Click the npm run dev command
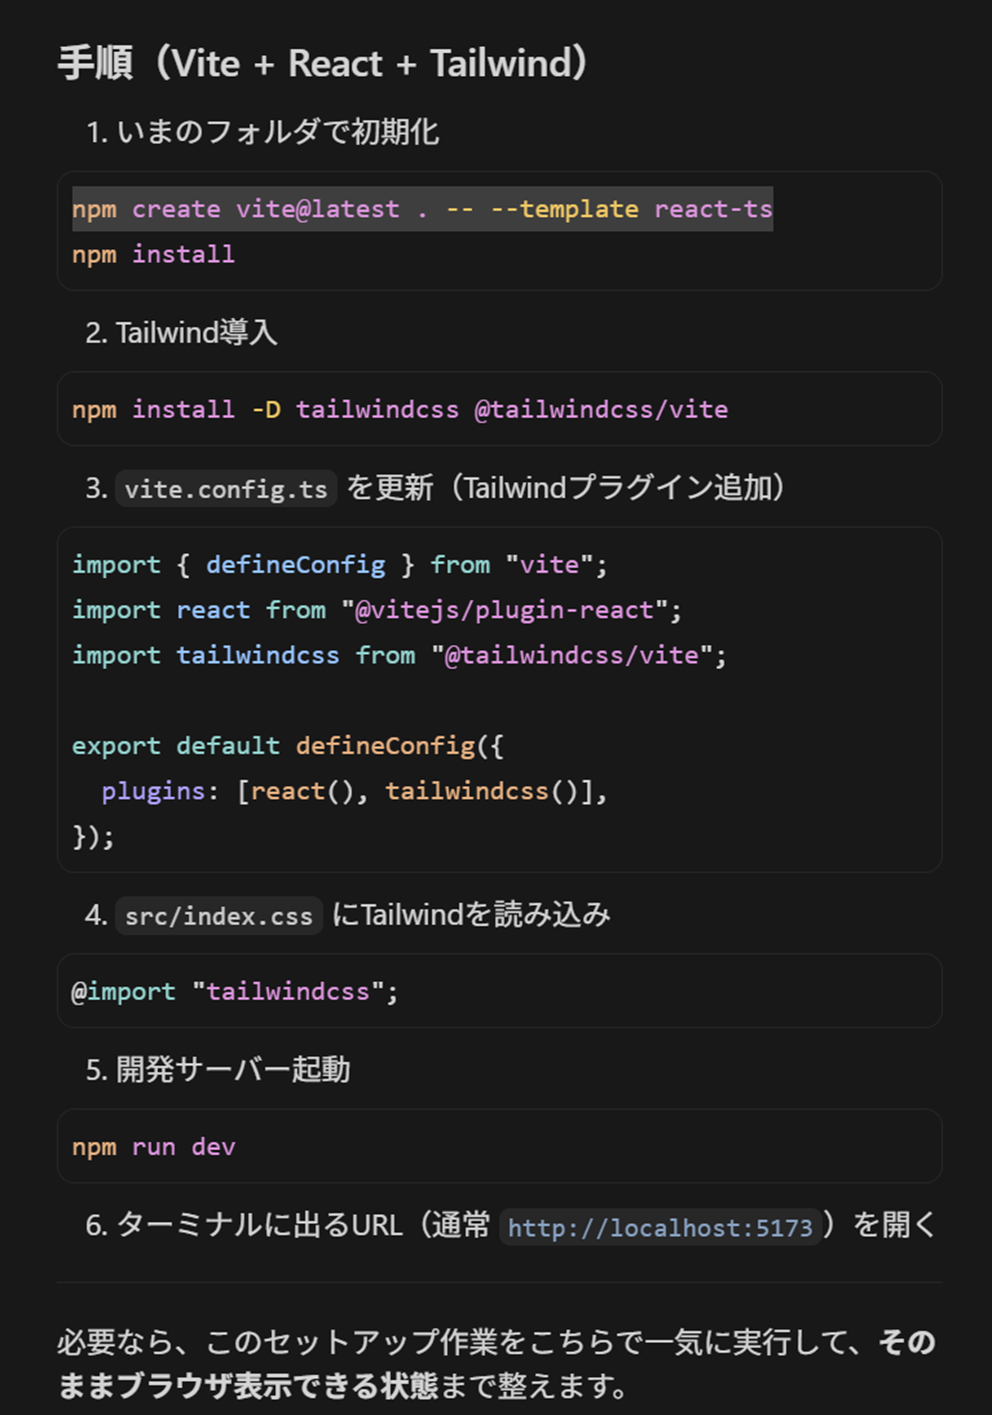This screenshot has width=992, height=1415. (x=153, y=1147)
